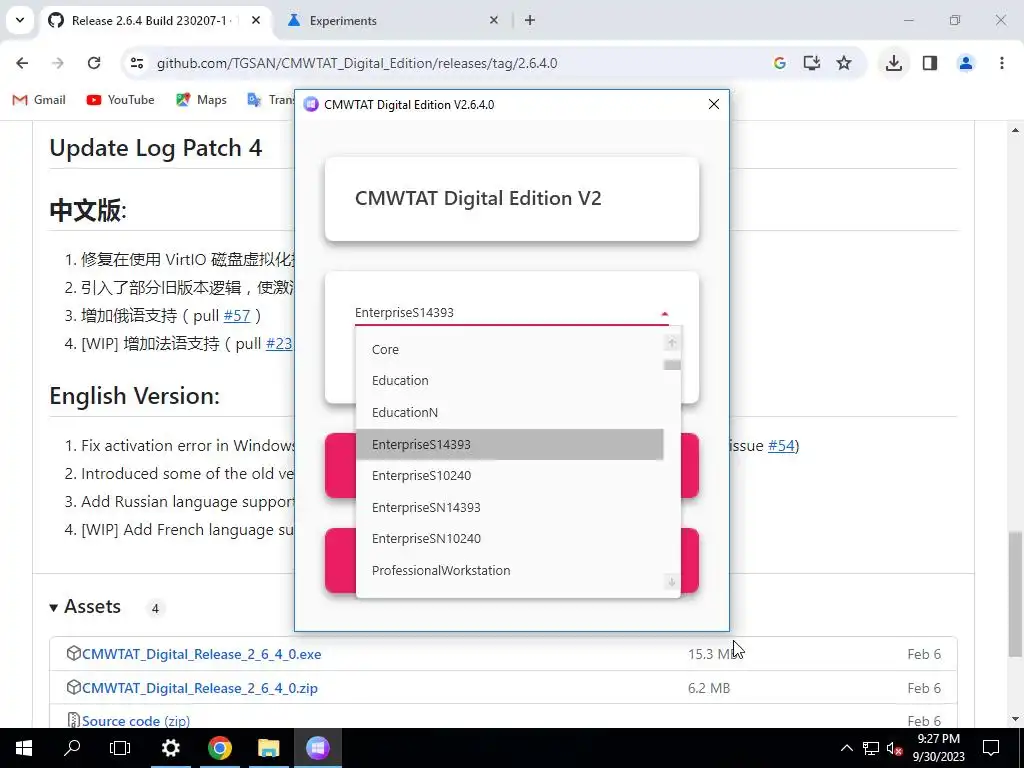
Task: Switch to Release 2.6.4 Build tab
Action: click(155, 21)
